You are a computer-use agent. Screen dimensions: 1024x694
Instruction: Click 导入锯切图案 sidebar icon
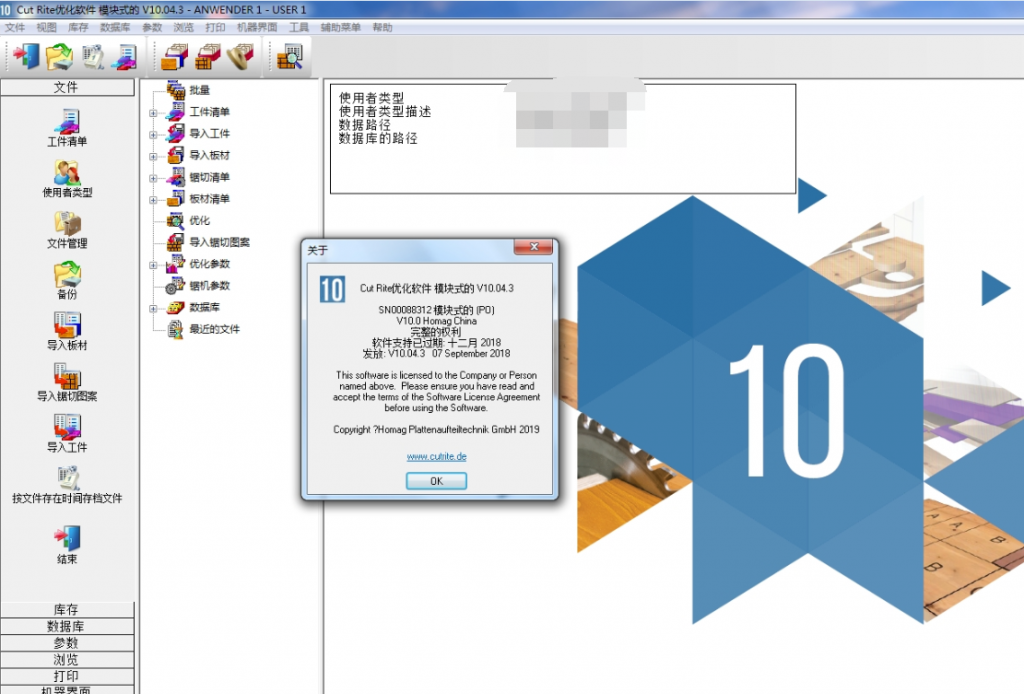[67, 380]
